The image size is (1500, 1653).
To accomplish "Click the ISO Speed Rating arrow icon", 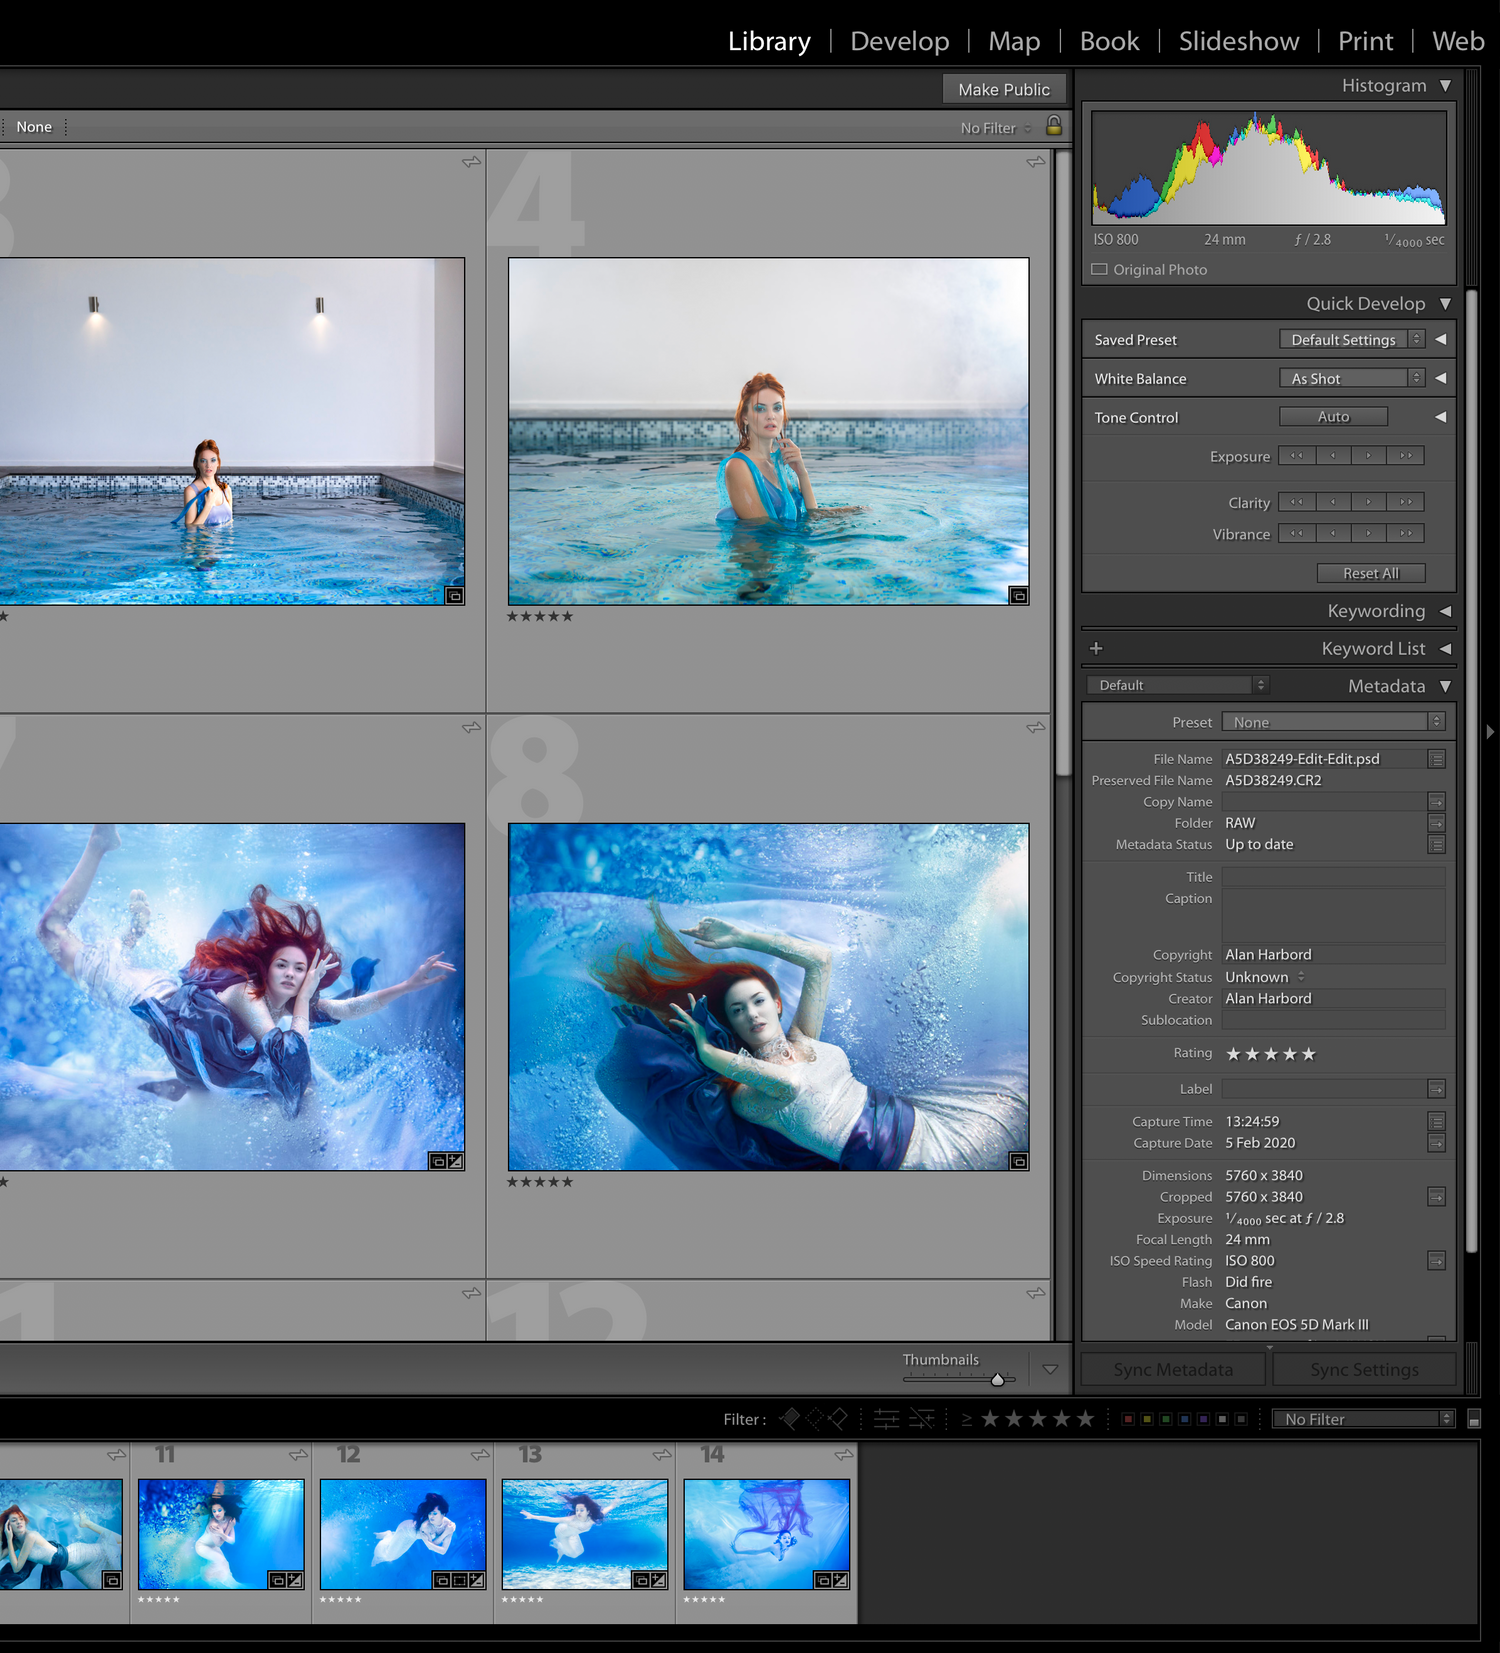I will 1436,1261.
